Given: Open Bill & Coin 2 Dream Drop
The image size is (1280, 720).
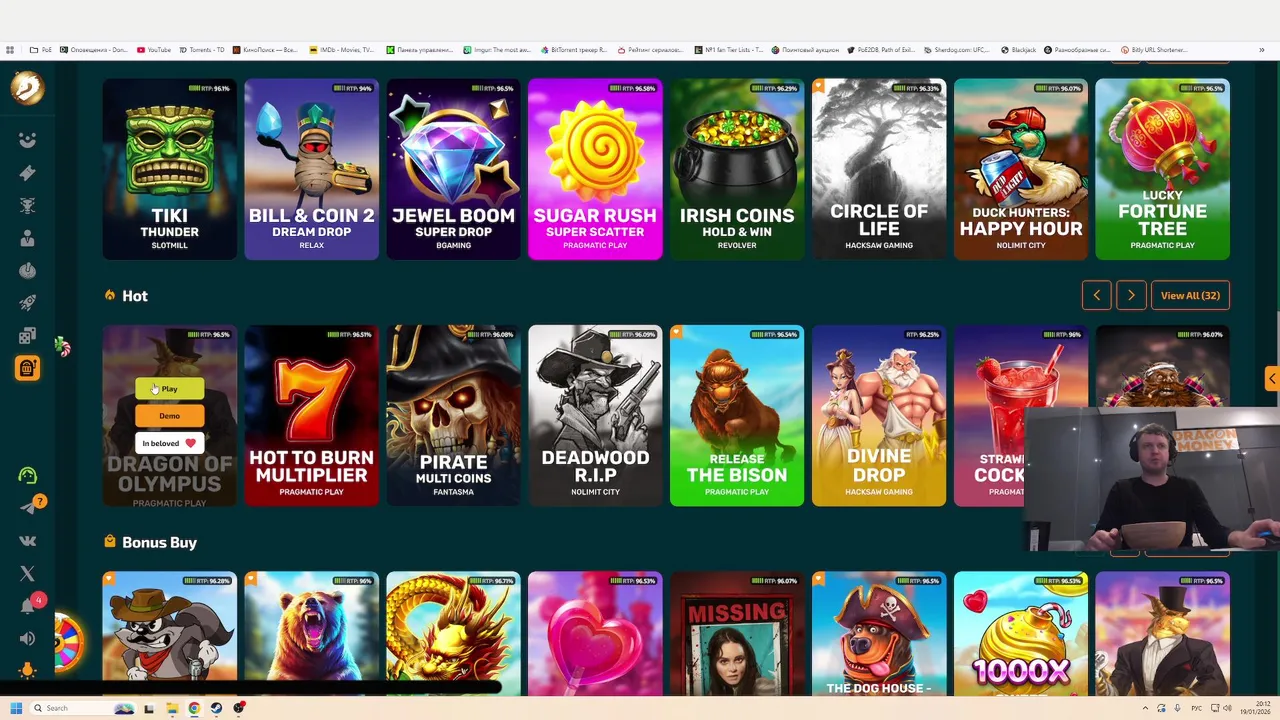Looking at the screenshot, I should tap(312, 169).
